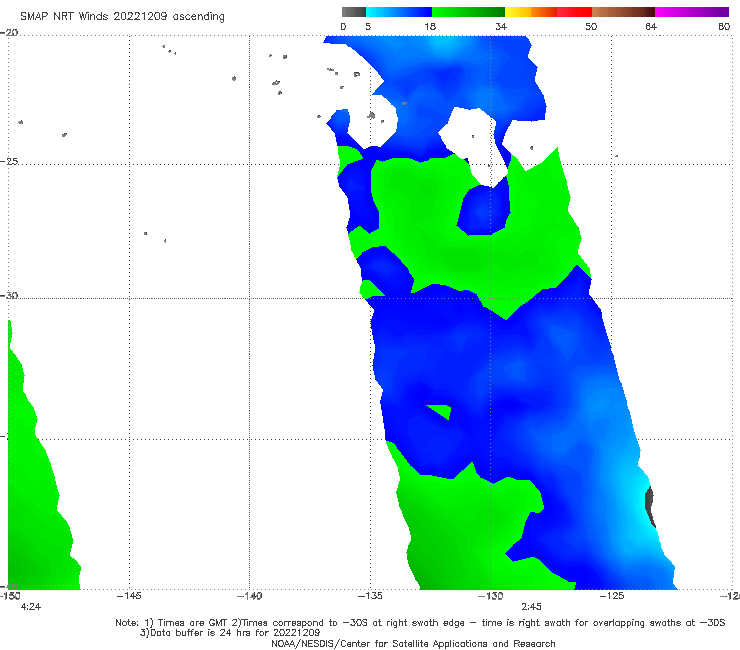
Task: Click swath time label '2:45'
Action: (x=531, y=607)
